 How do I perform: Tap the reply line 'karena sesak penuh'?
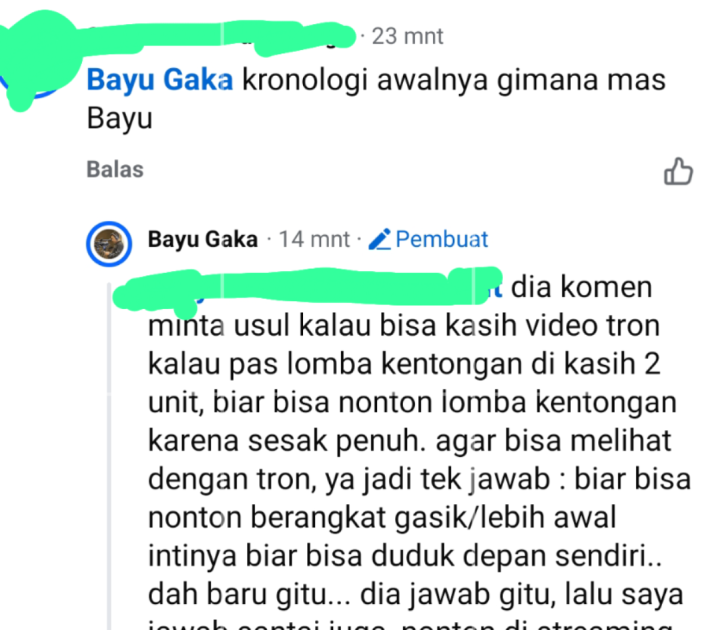click(409, 441)
